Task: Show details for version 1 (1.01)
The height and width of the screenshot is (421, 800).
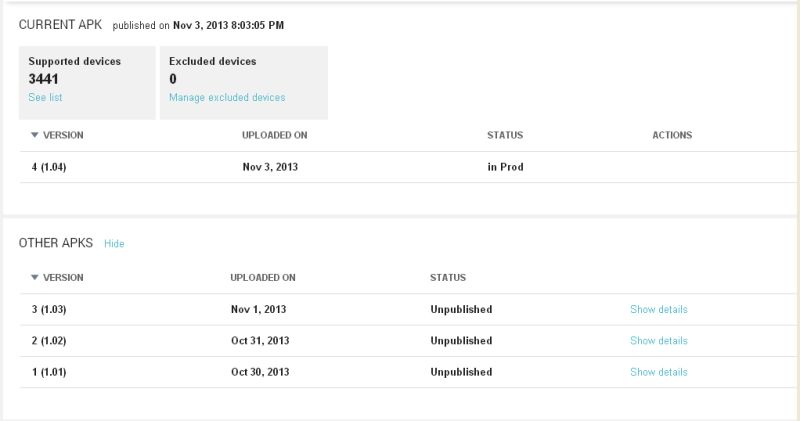Action: click(x=658, y=372)
